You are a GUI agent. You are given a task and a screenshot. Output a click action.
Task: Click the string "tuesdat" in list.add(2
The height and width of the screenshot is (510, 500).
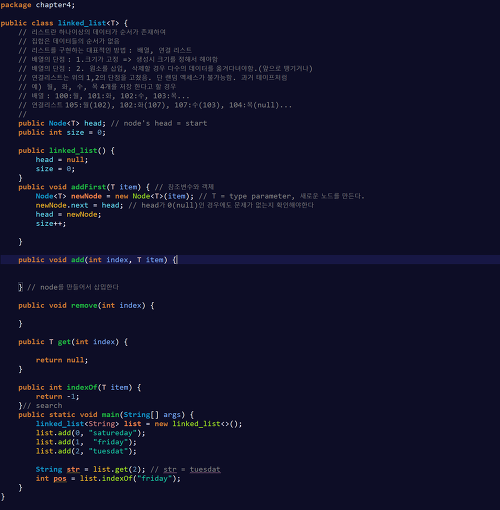pyautogui.click(x=108, y=451)
